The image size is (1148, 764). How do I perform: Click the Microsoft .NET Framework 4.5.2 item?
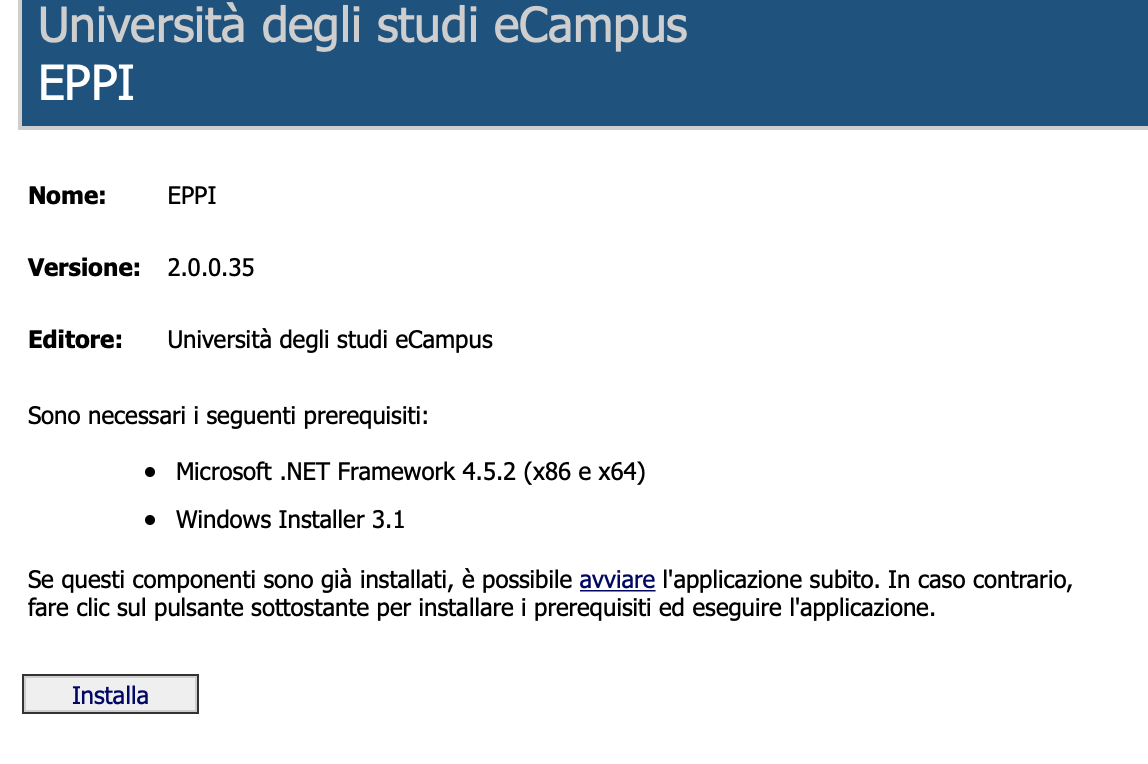(x=346, y=471)
